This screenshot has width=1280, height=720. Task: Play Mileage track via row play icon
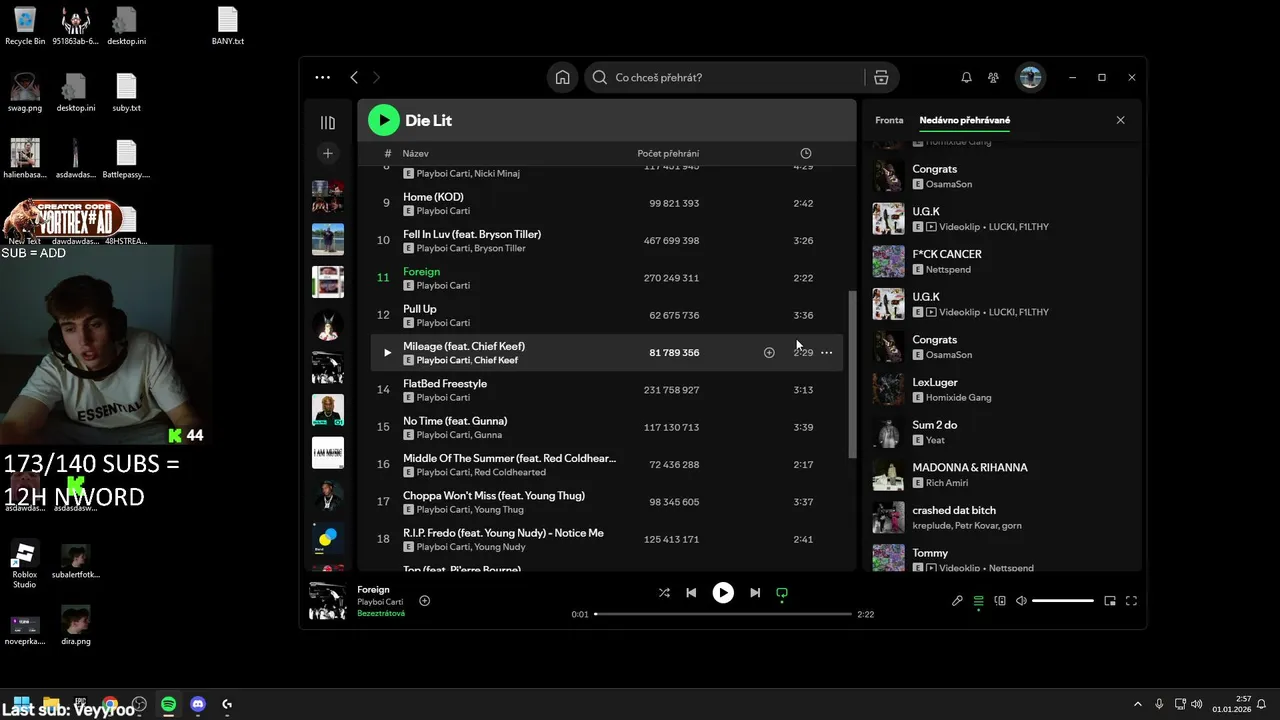pyautogui.click(x=387, y=352)
